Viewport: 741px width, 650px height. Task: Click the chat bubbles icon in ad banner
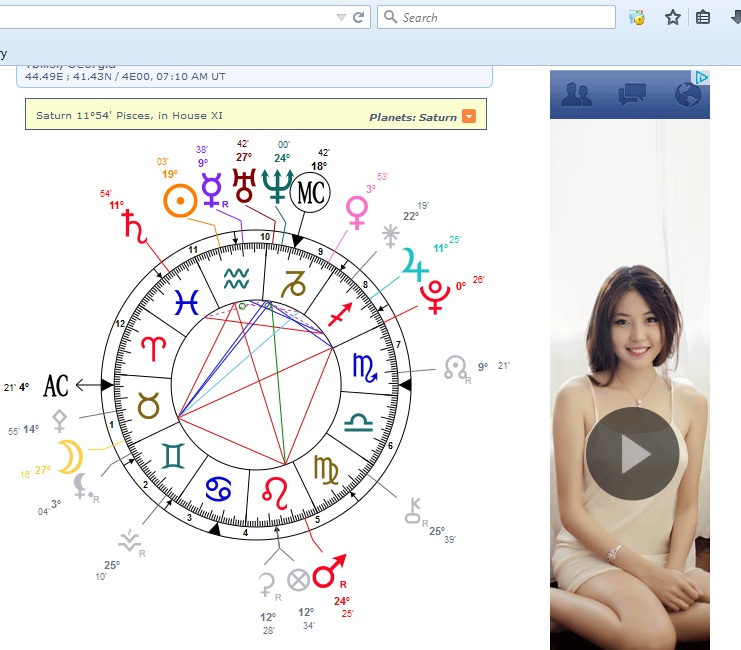[x=632, y=94]
